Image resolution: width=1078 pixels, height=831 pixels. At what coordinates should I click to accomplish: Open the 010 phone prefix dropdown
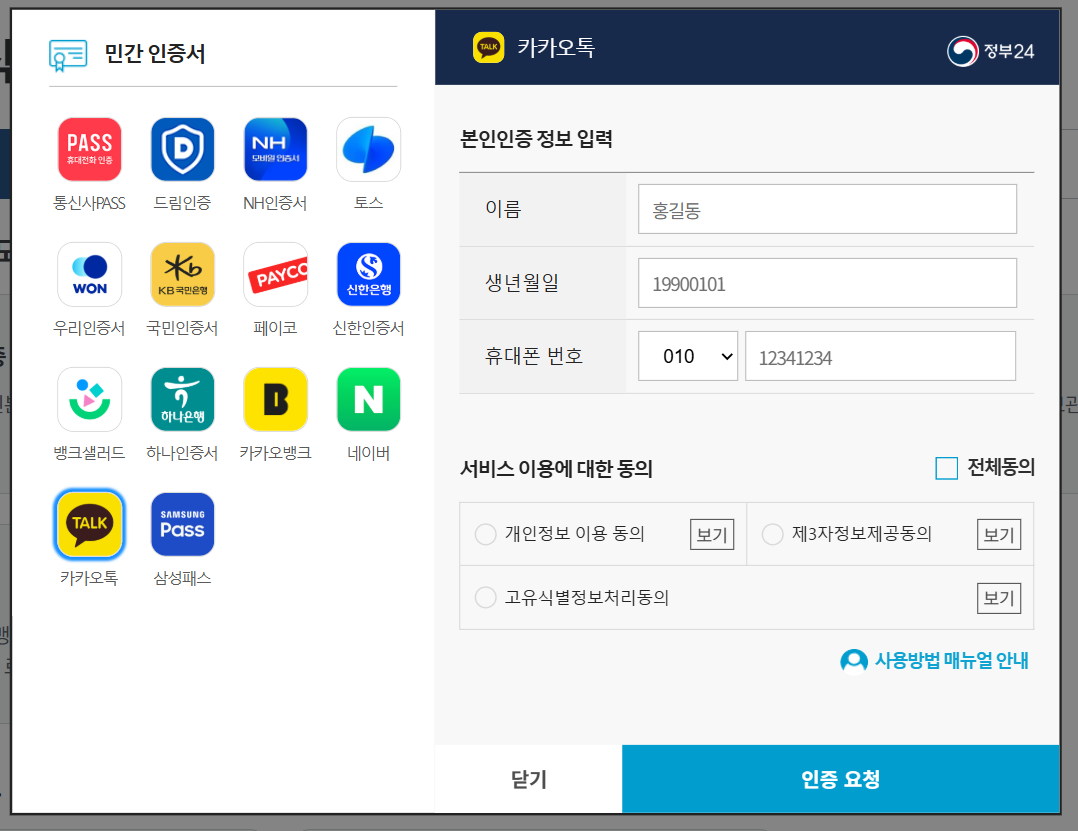(688, 356)
